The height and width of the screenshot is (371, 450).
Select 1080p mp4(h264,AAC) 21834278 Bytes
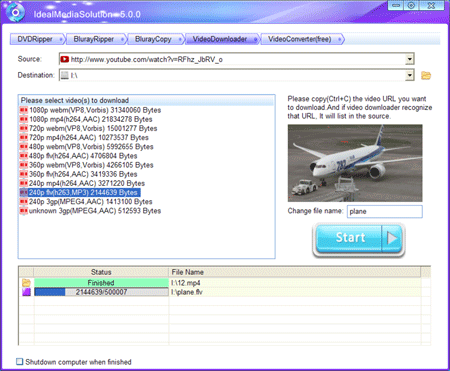pyautogui.click(x=91, y=119)
